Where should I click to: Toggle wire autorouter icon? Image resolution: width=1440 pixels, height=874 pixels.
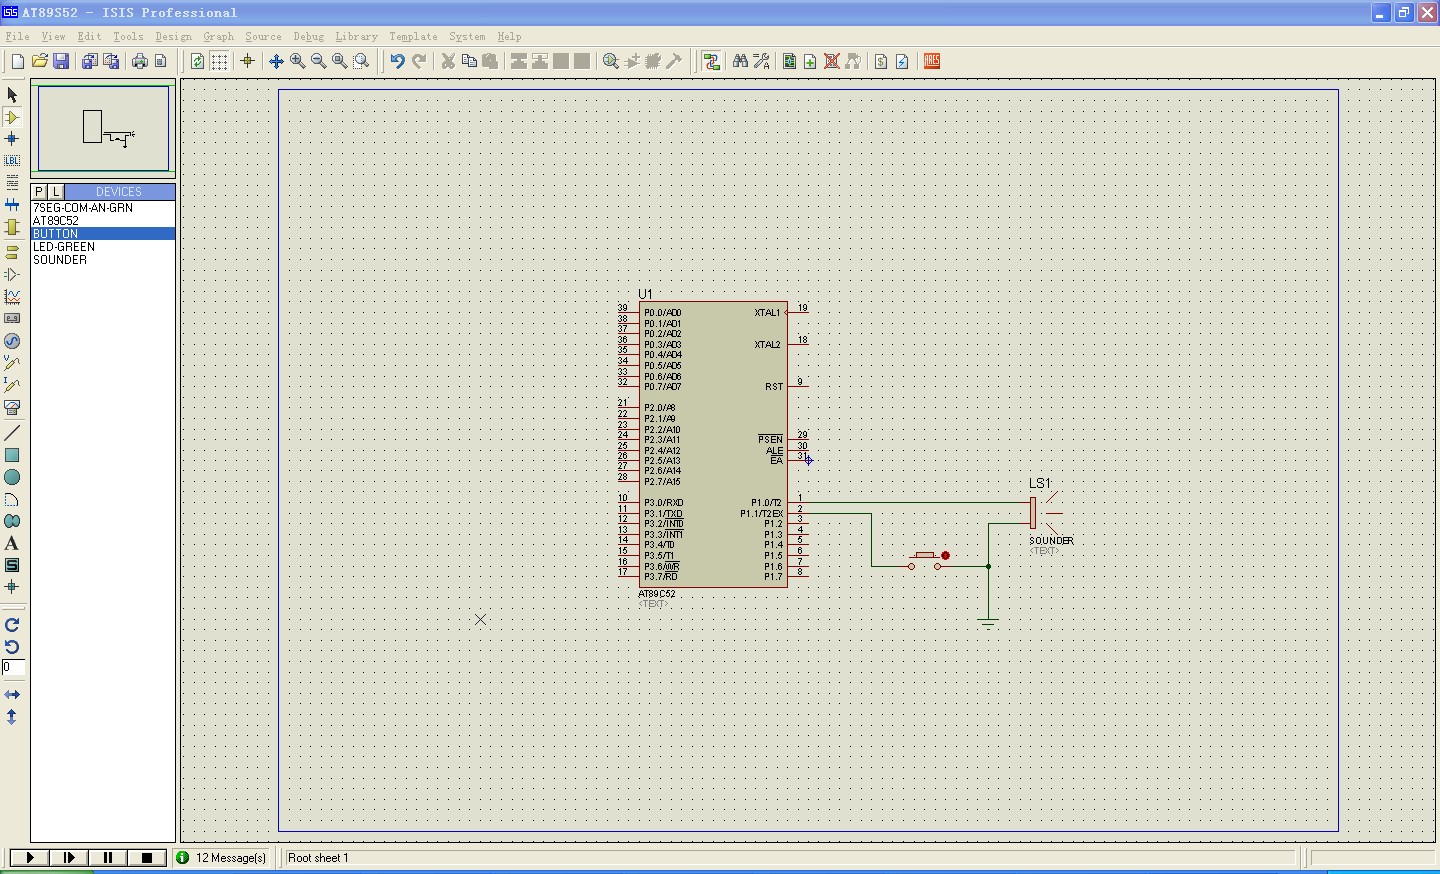[x=711, y=61]
